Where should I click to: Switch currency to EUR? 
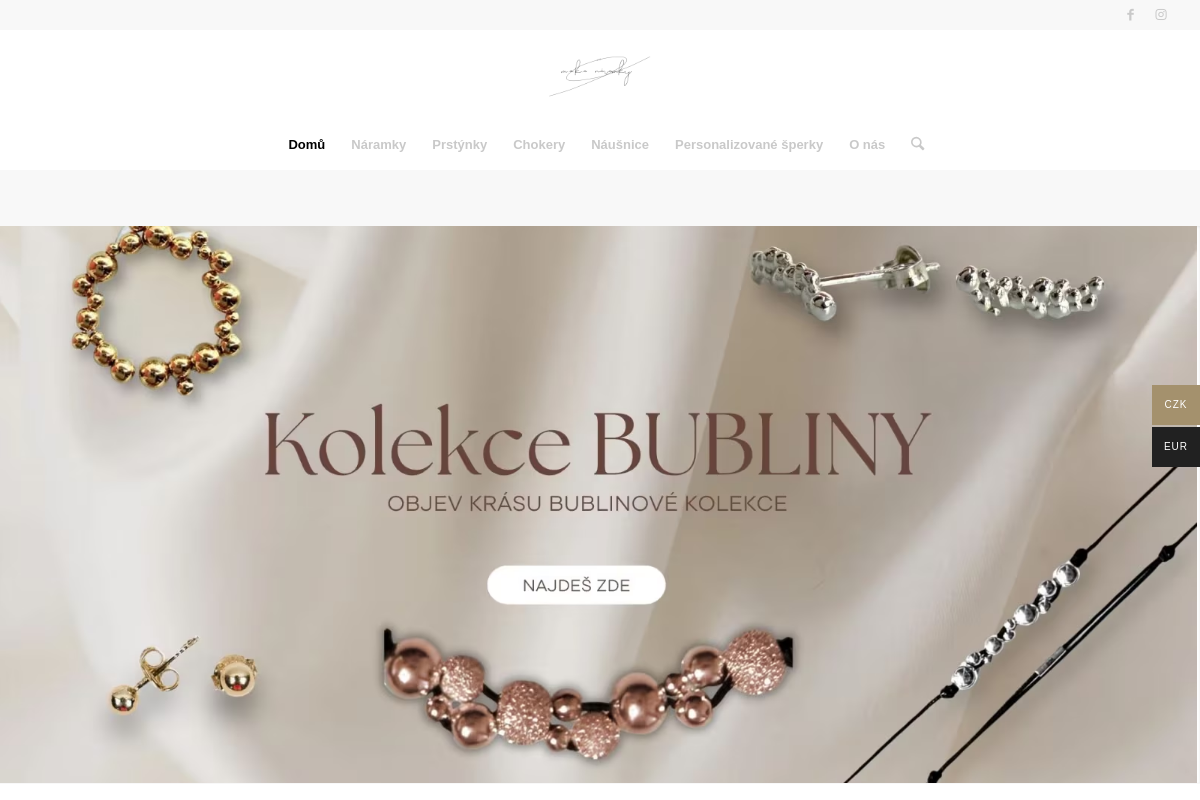pos(1176,447)
